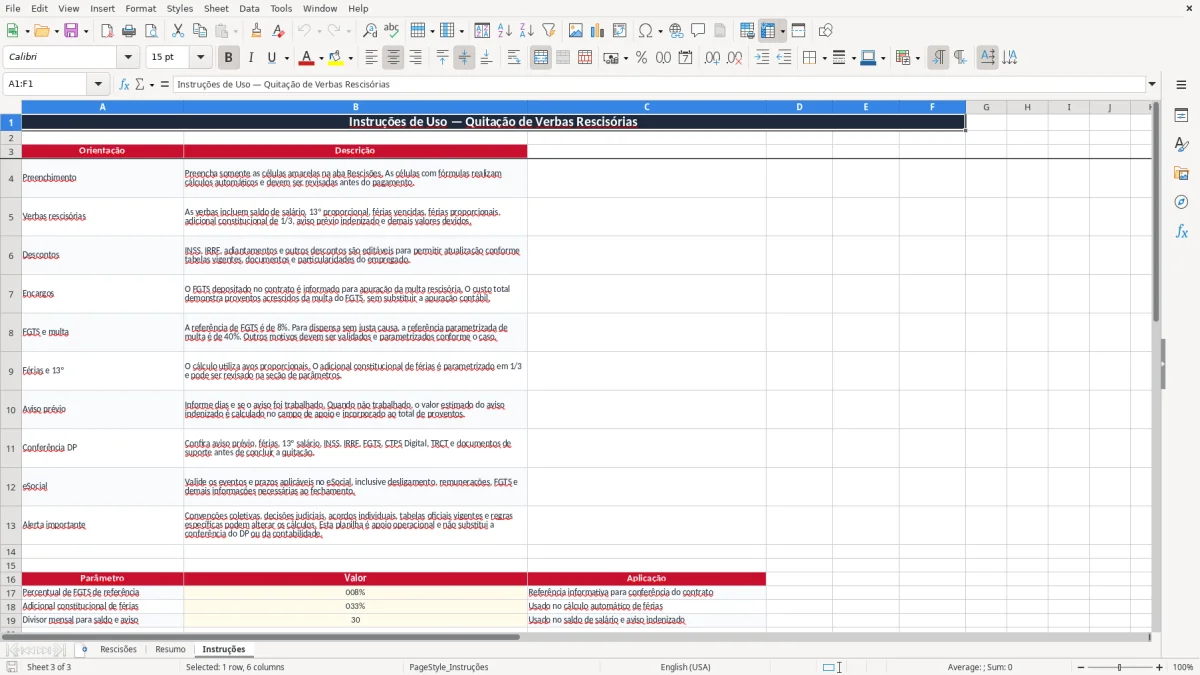Open the Font Name dropdown arrow
The image size is (1200, 675).
coord(128,58)
